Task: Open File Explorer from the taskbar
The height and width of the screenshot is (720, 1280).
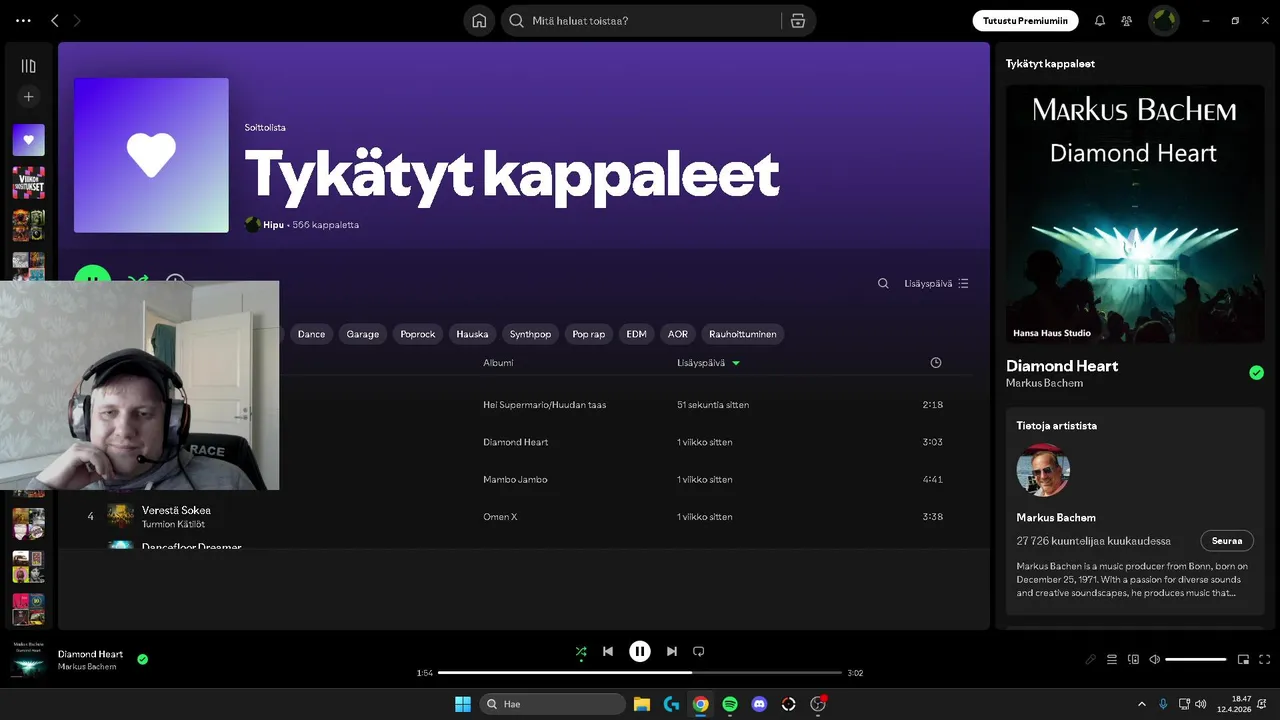Action: tap(642, 704)
